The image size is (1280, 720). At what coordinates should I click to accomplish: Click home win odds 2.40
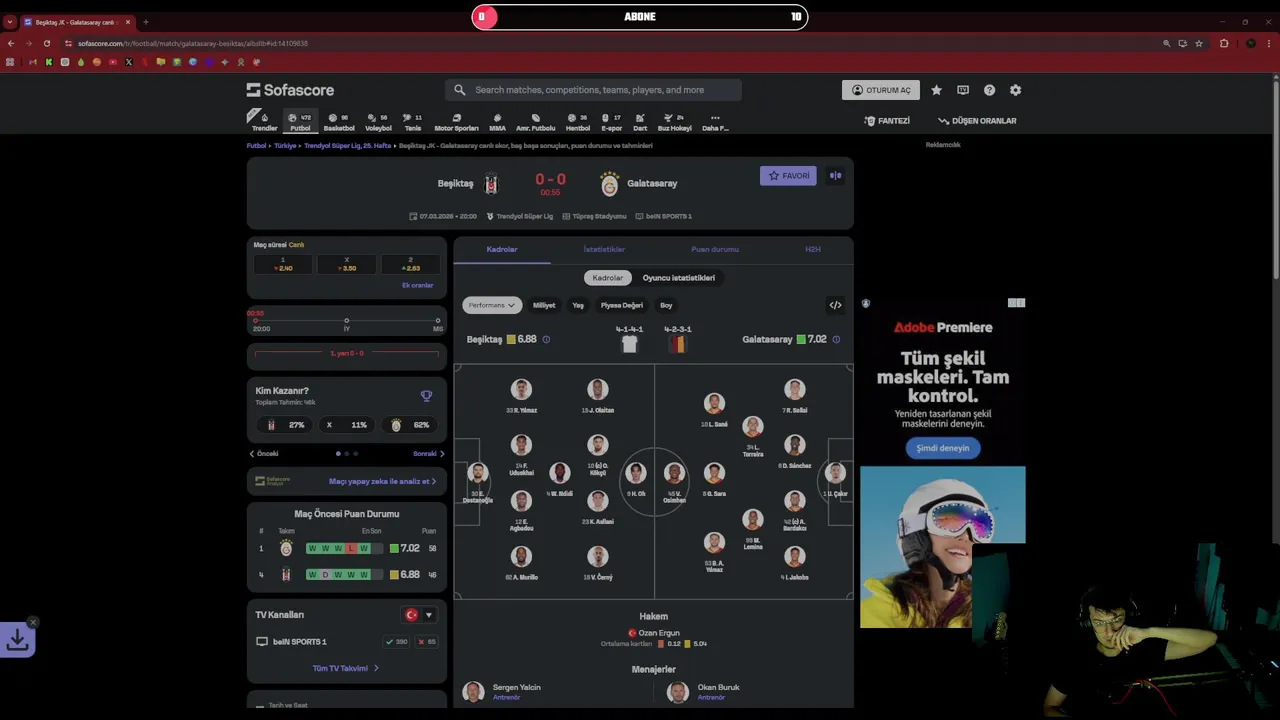(283, 264)
